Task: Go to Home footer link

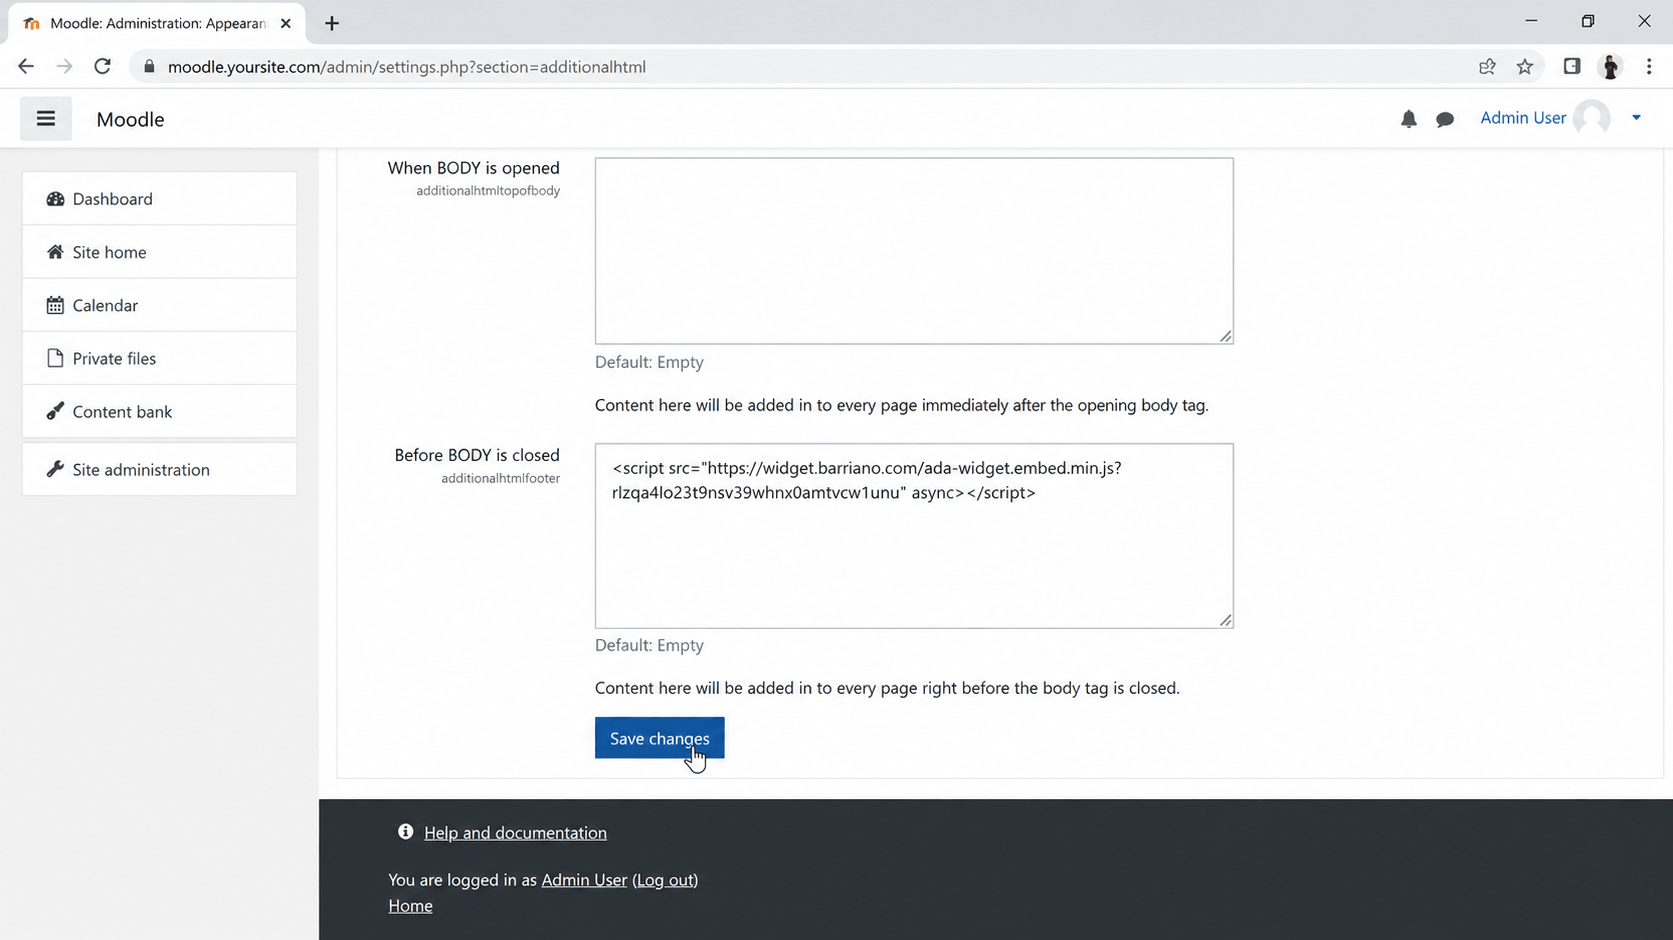Action: pyautogui.click(x=410, y=905)
